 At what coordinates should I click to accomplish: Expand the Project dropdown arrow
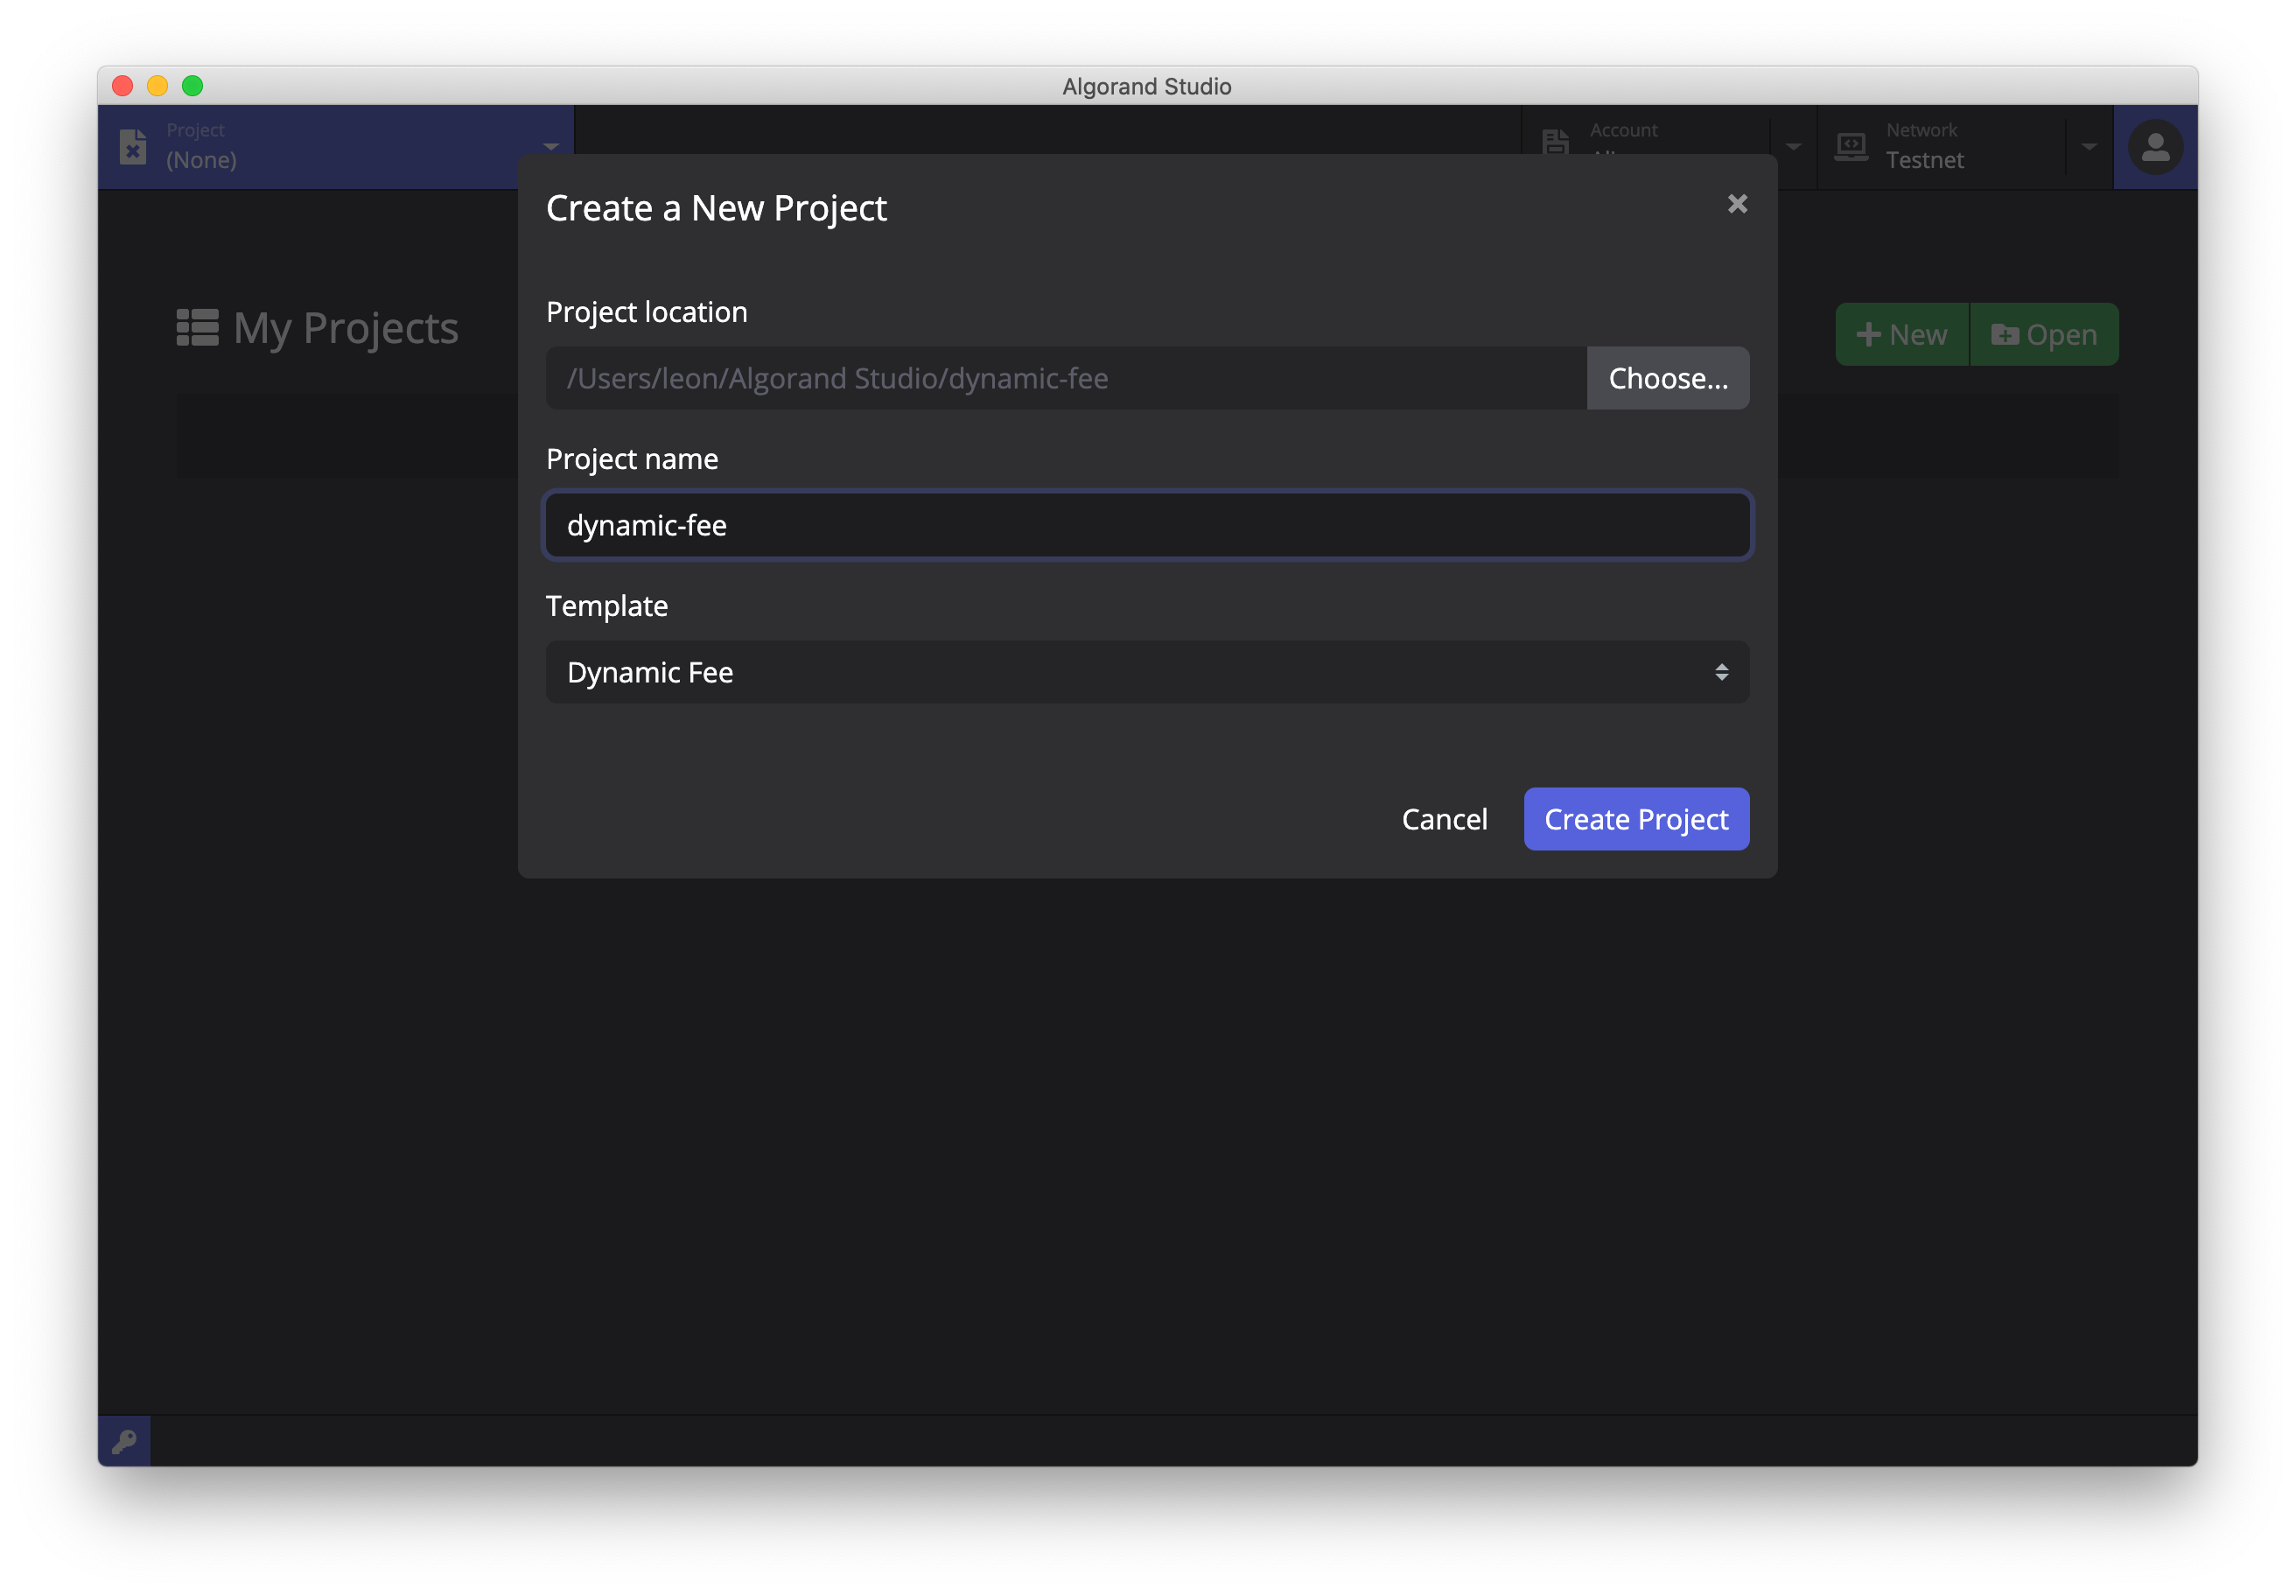(x=551, y=147)
